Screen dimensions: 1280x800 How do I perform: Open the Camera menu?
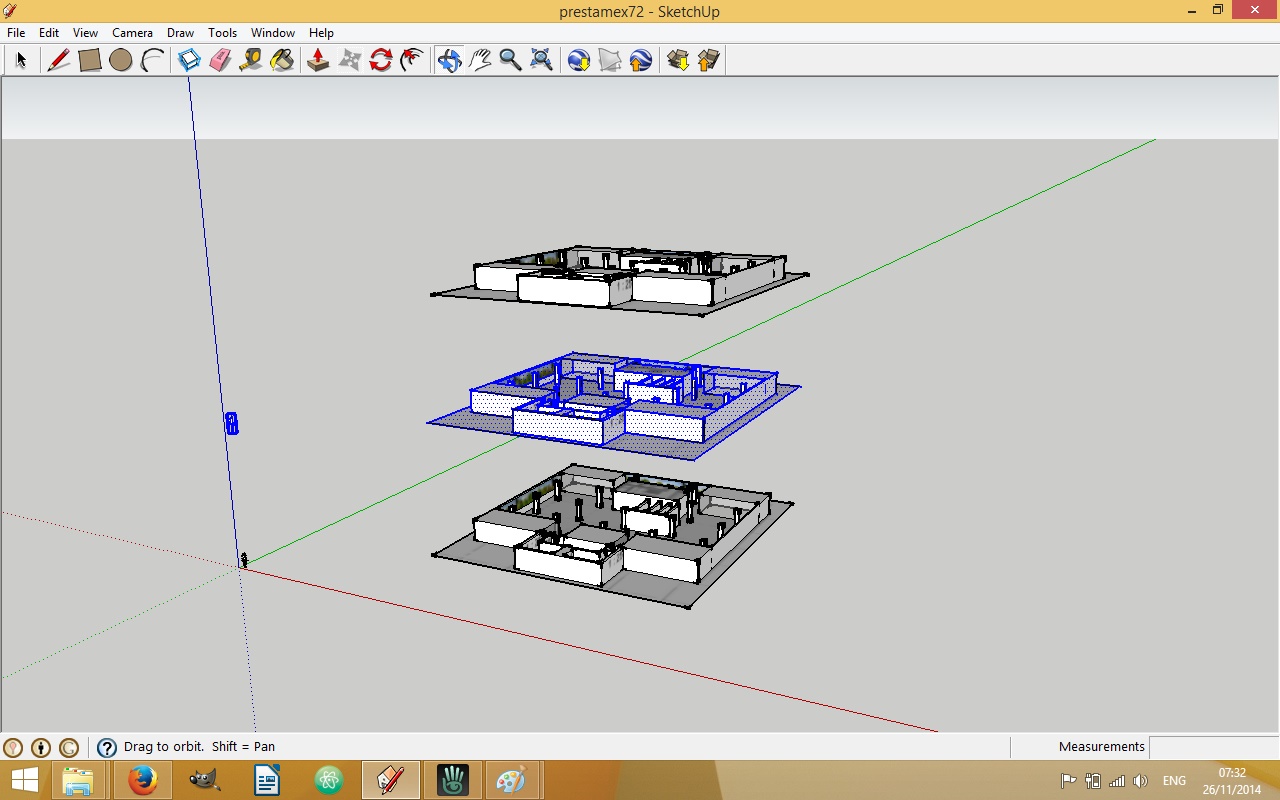132,33
